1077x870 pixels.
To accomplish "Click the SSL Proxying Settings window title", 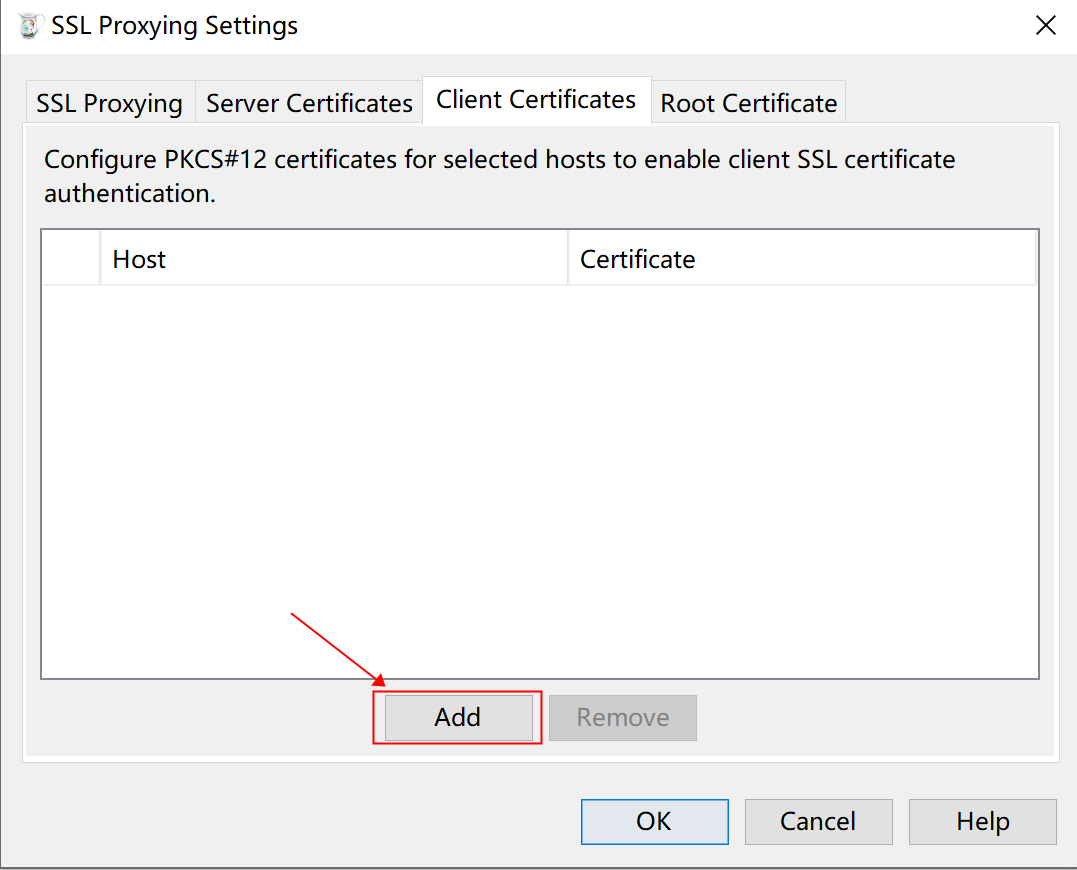I will 175,26.
